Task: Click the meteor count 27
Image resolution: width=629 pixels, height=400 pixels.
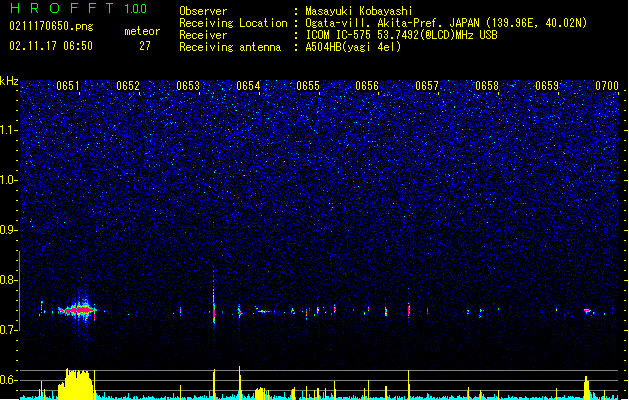Action: point(145,46)
